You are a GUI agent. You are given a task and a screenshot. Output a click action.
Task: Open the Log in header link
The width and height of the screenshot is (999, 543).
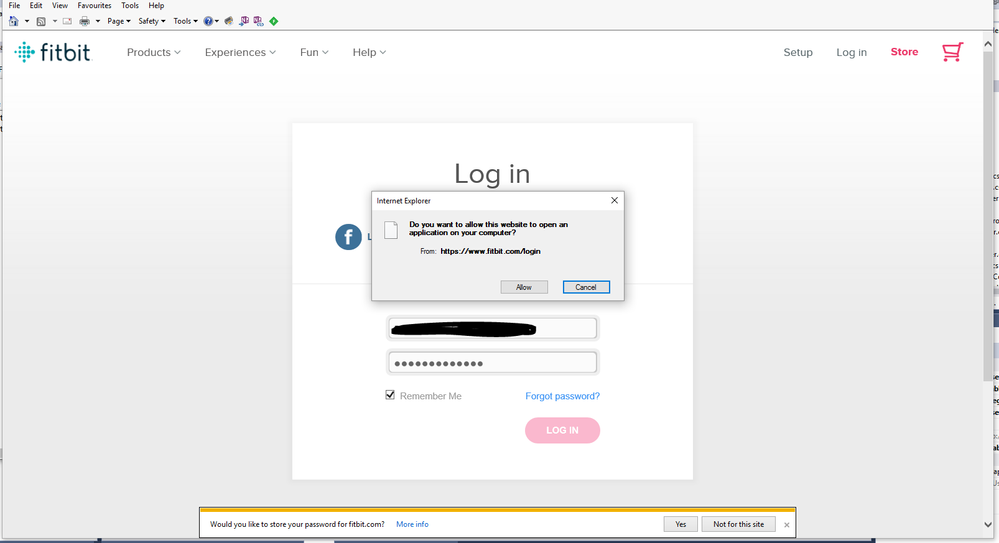851,52
